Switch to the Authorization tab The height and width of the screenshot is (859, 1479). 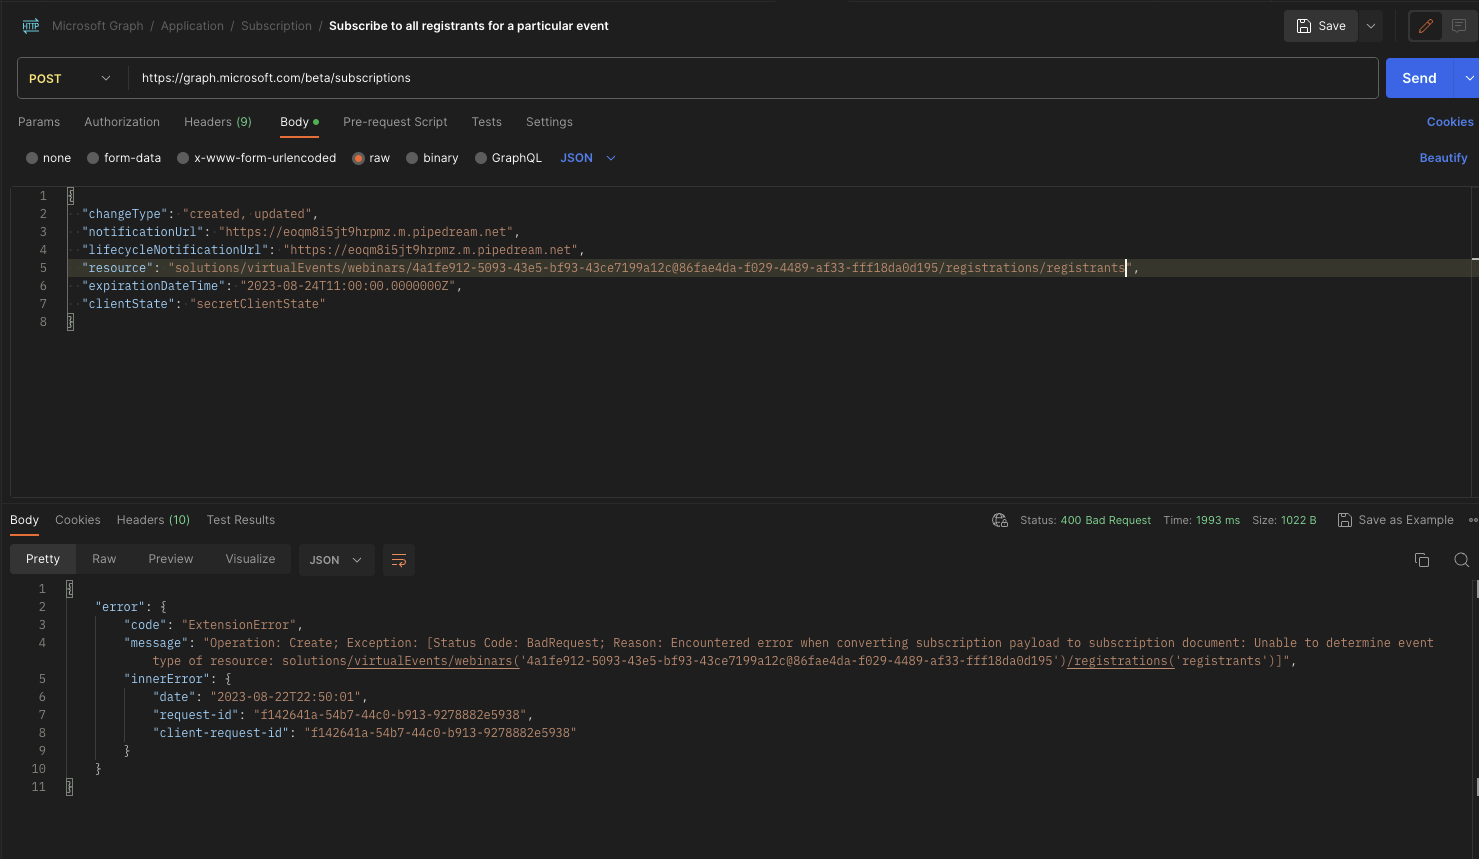point(122,122)
